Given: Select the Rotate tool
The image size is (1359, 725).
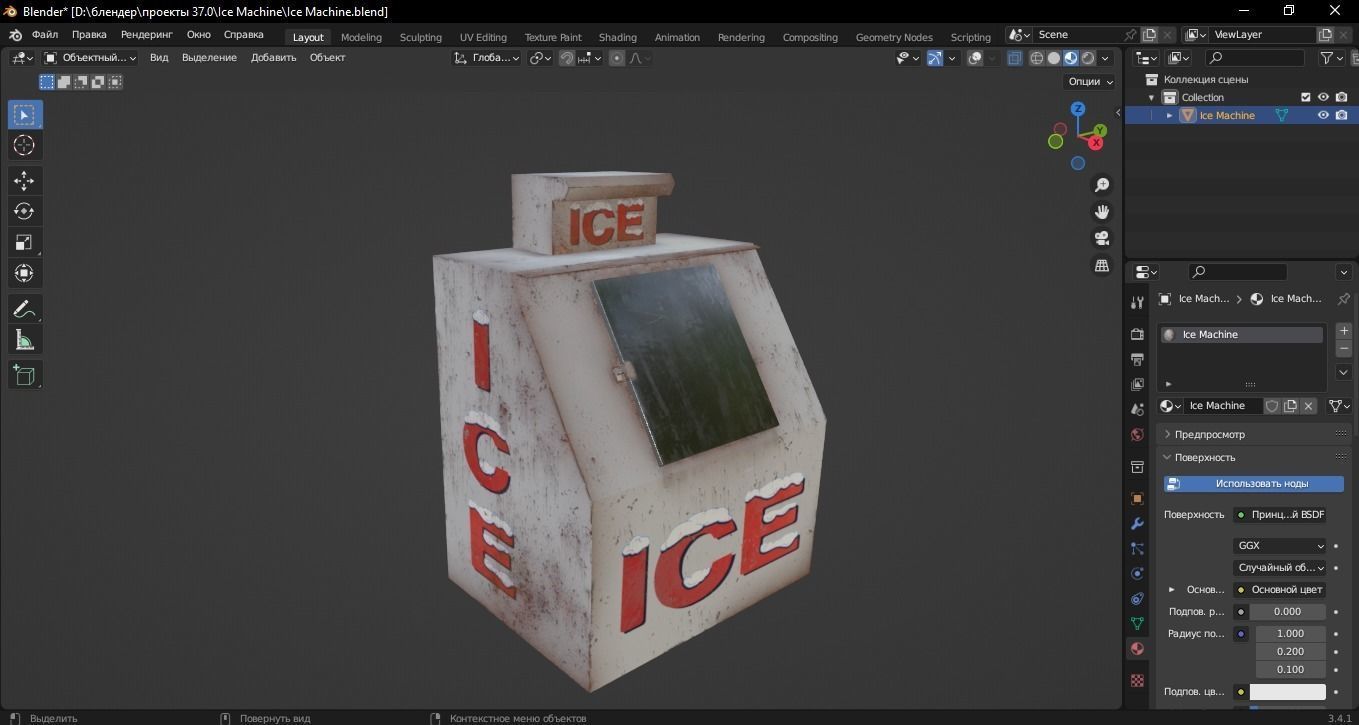Looking at the screenshot, I should 24,211.
